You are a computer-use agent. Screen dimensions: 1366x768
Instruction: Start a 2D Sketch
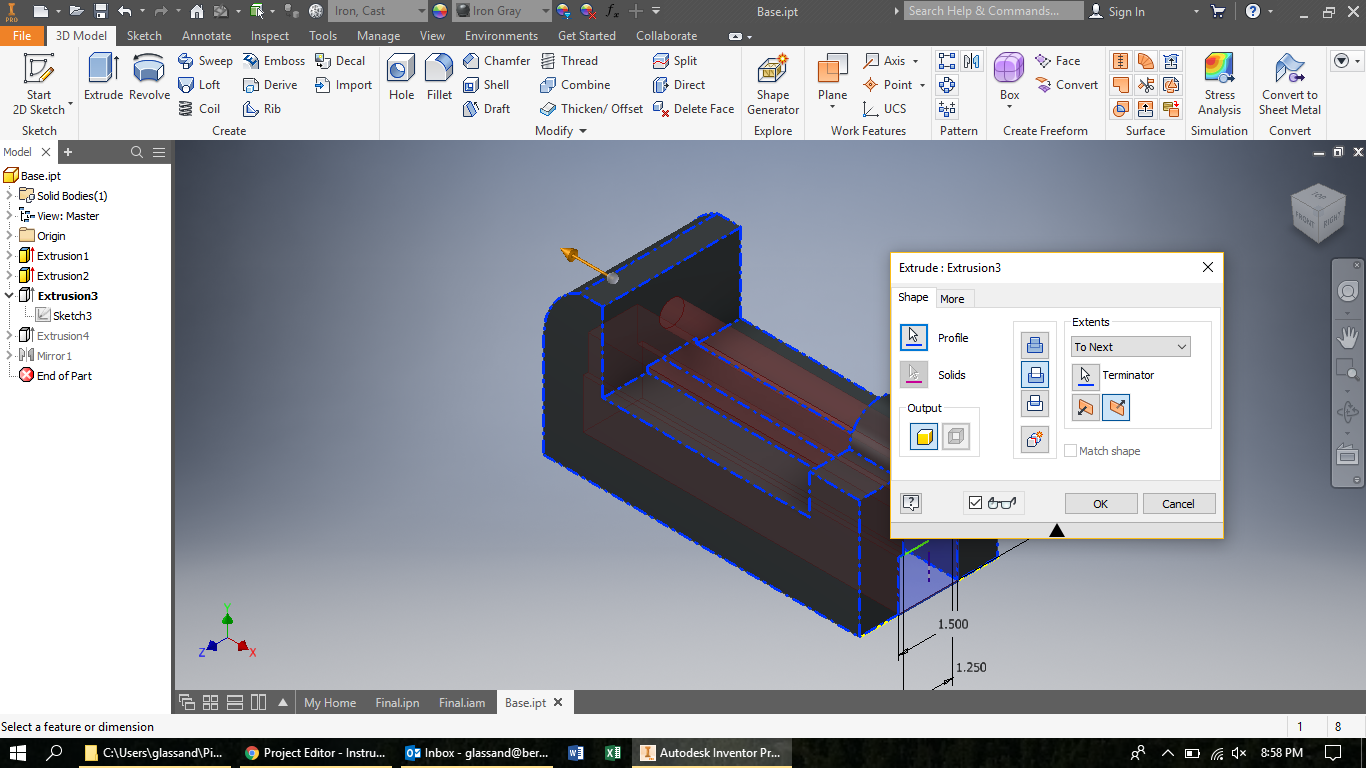pos(39,85)
